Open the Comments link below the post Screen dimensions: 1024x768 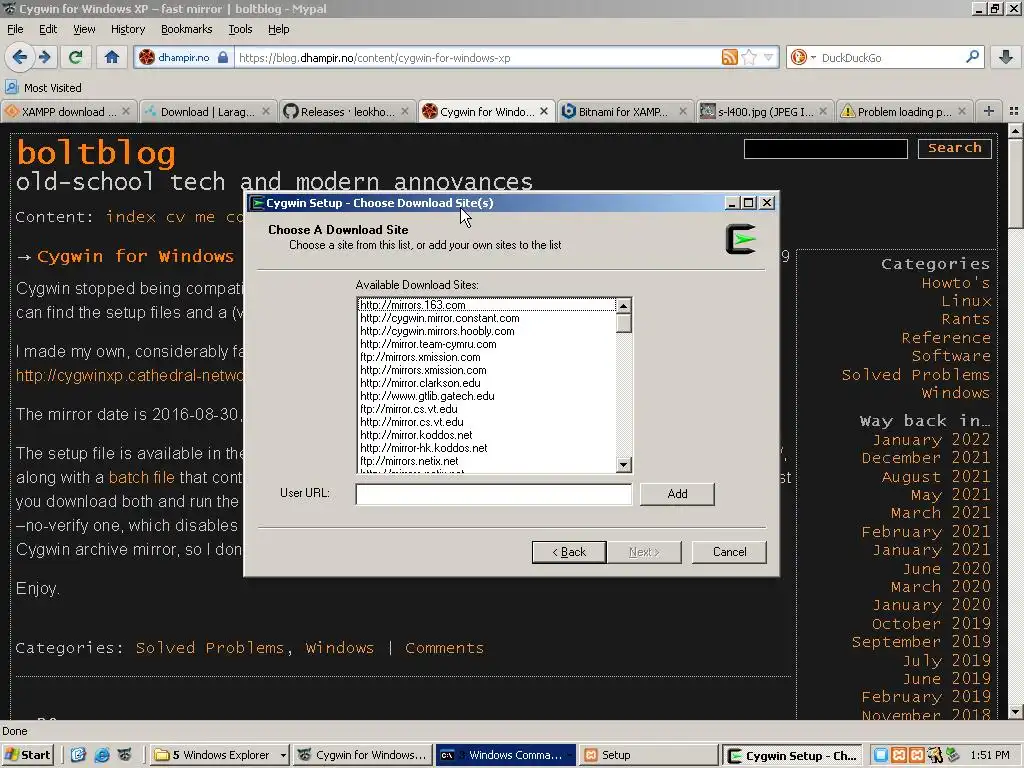coord(444,647)
